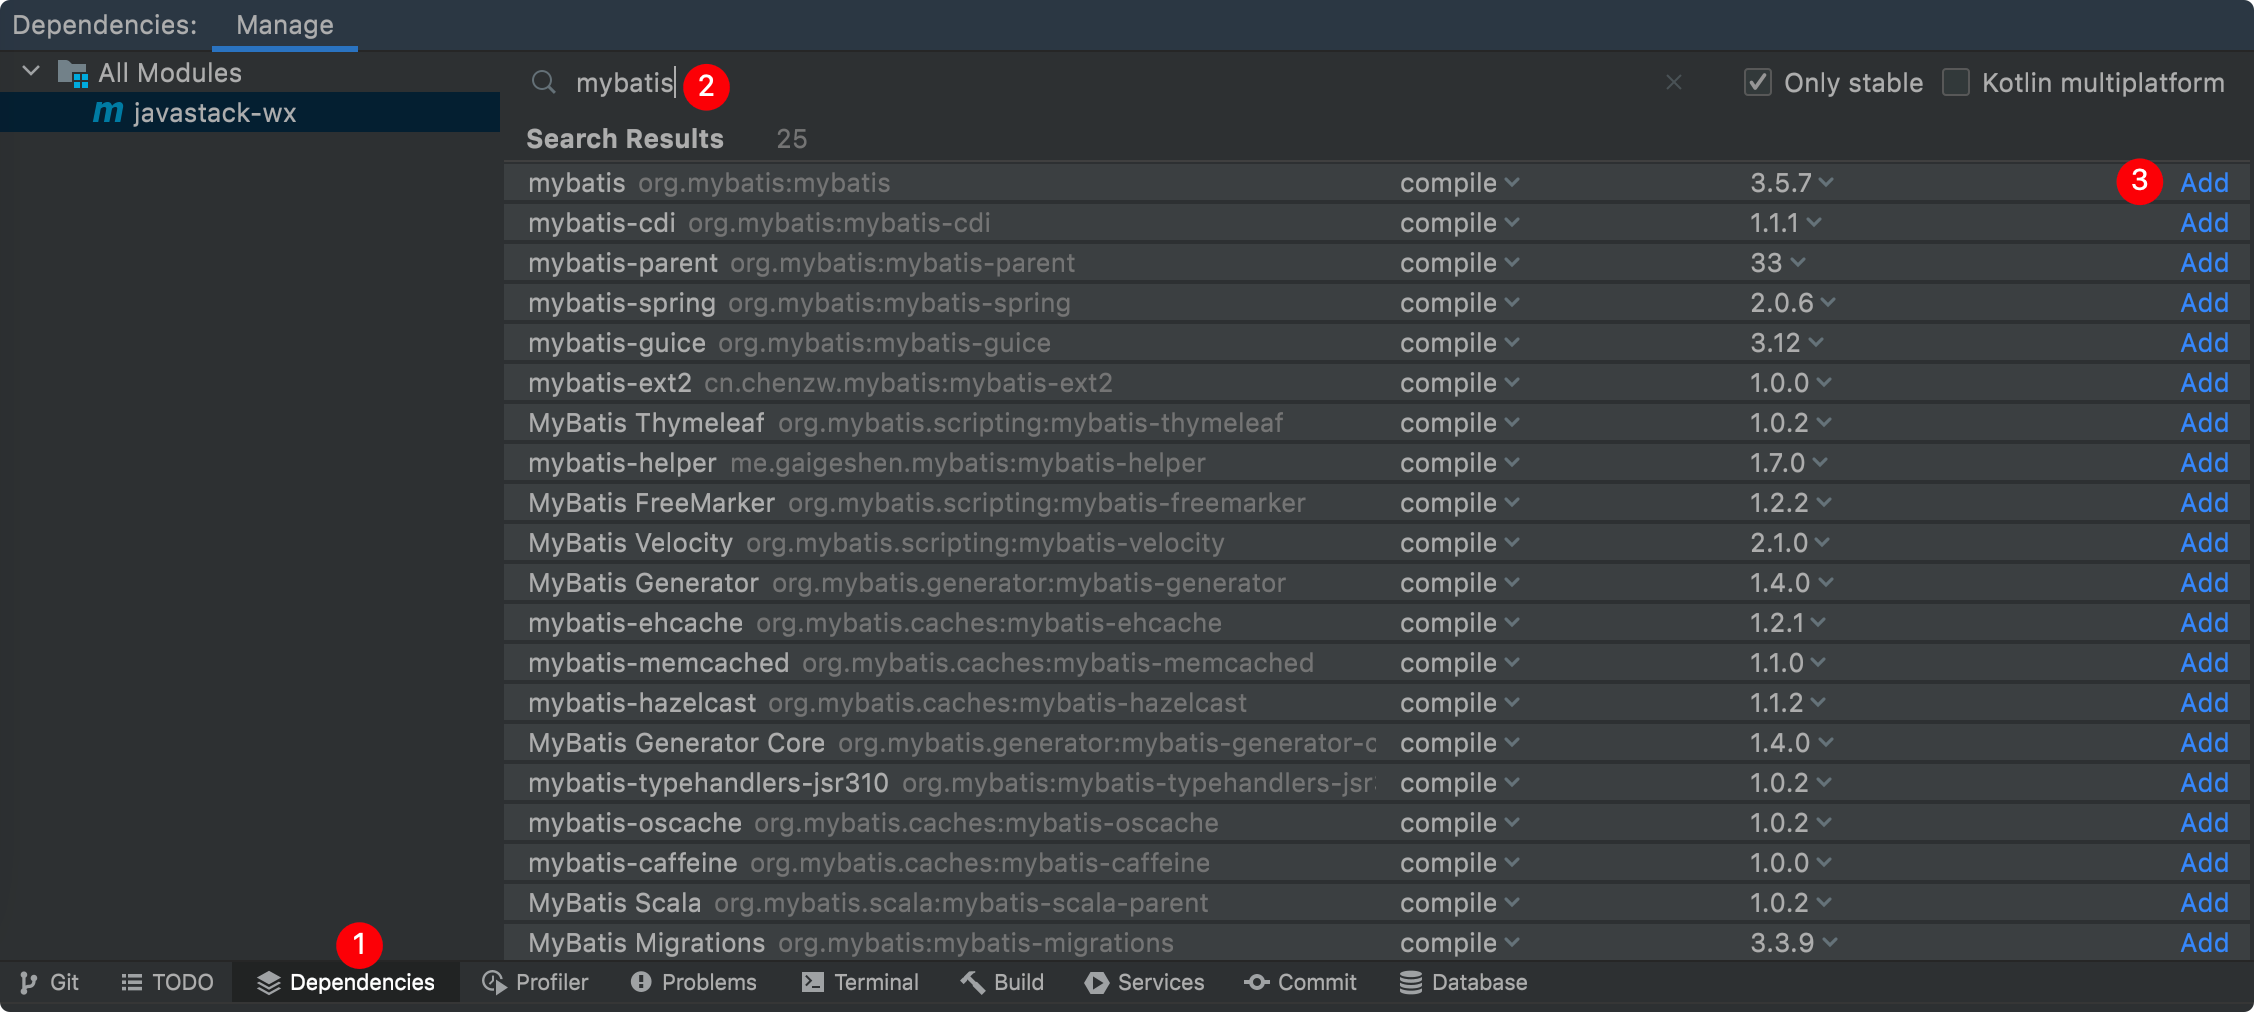
Task: Open the Database tool window tab
Action: [x=1463, y=983]
